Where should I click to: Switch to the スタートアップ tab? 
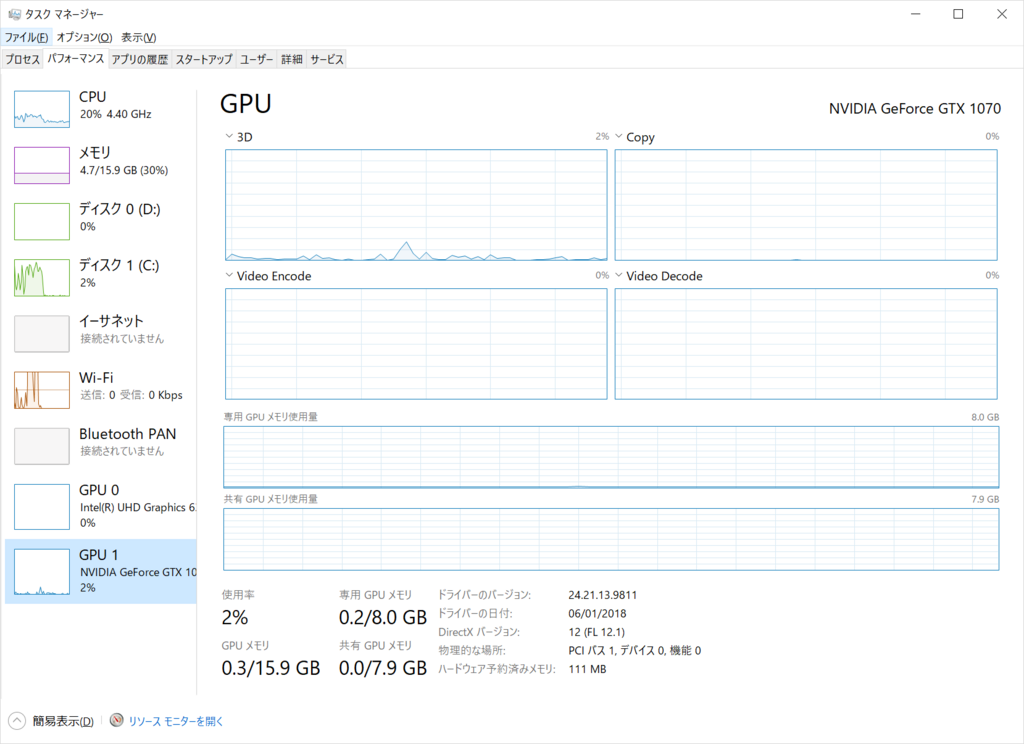tap(204, 59)
